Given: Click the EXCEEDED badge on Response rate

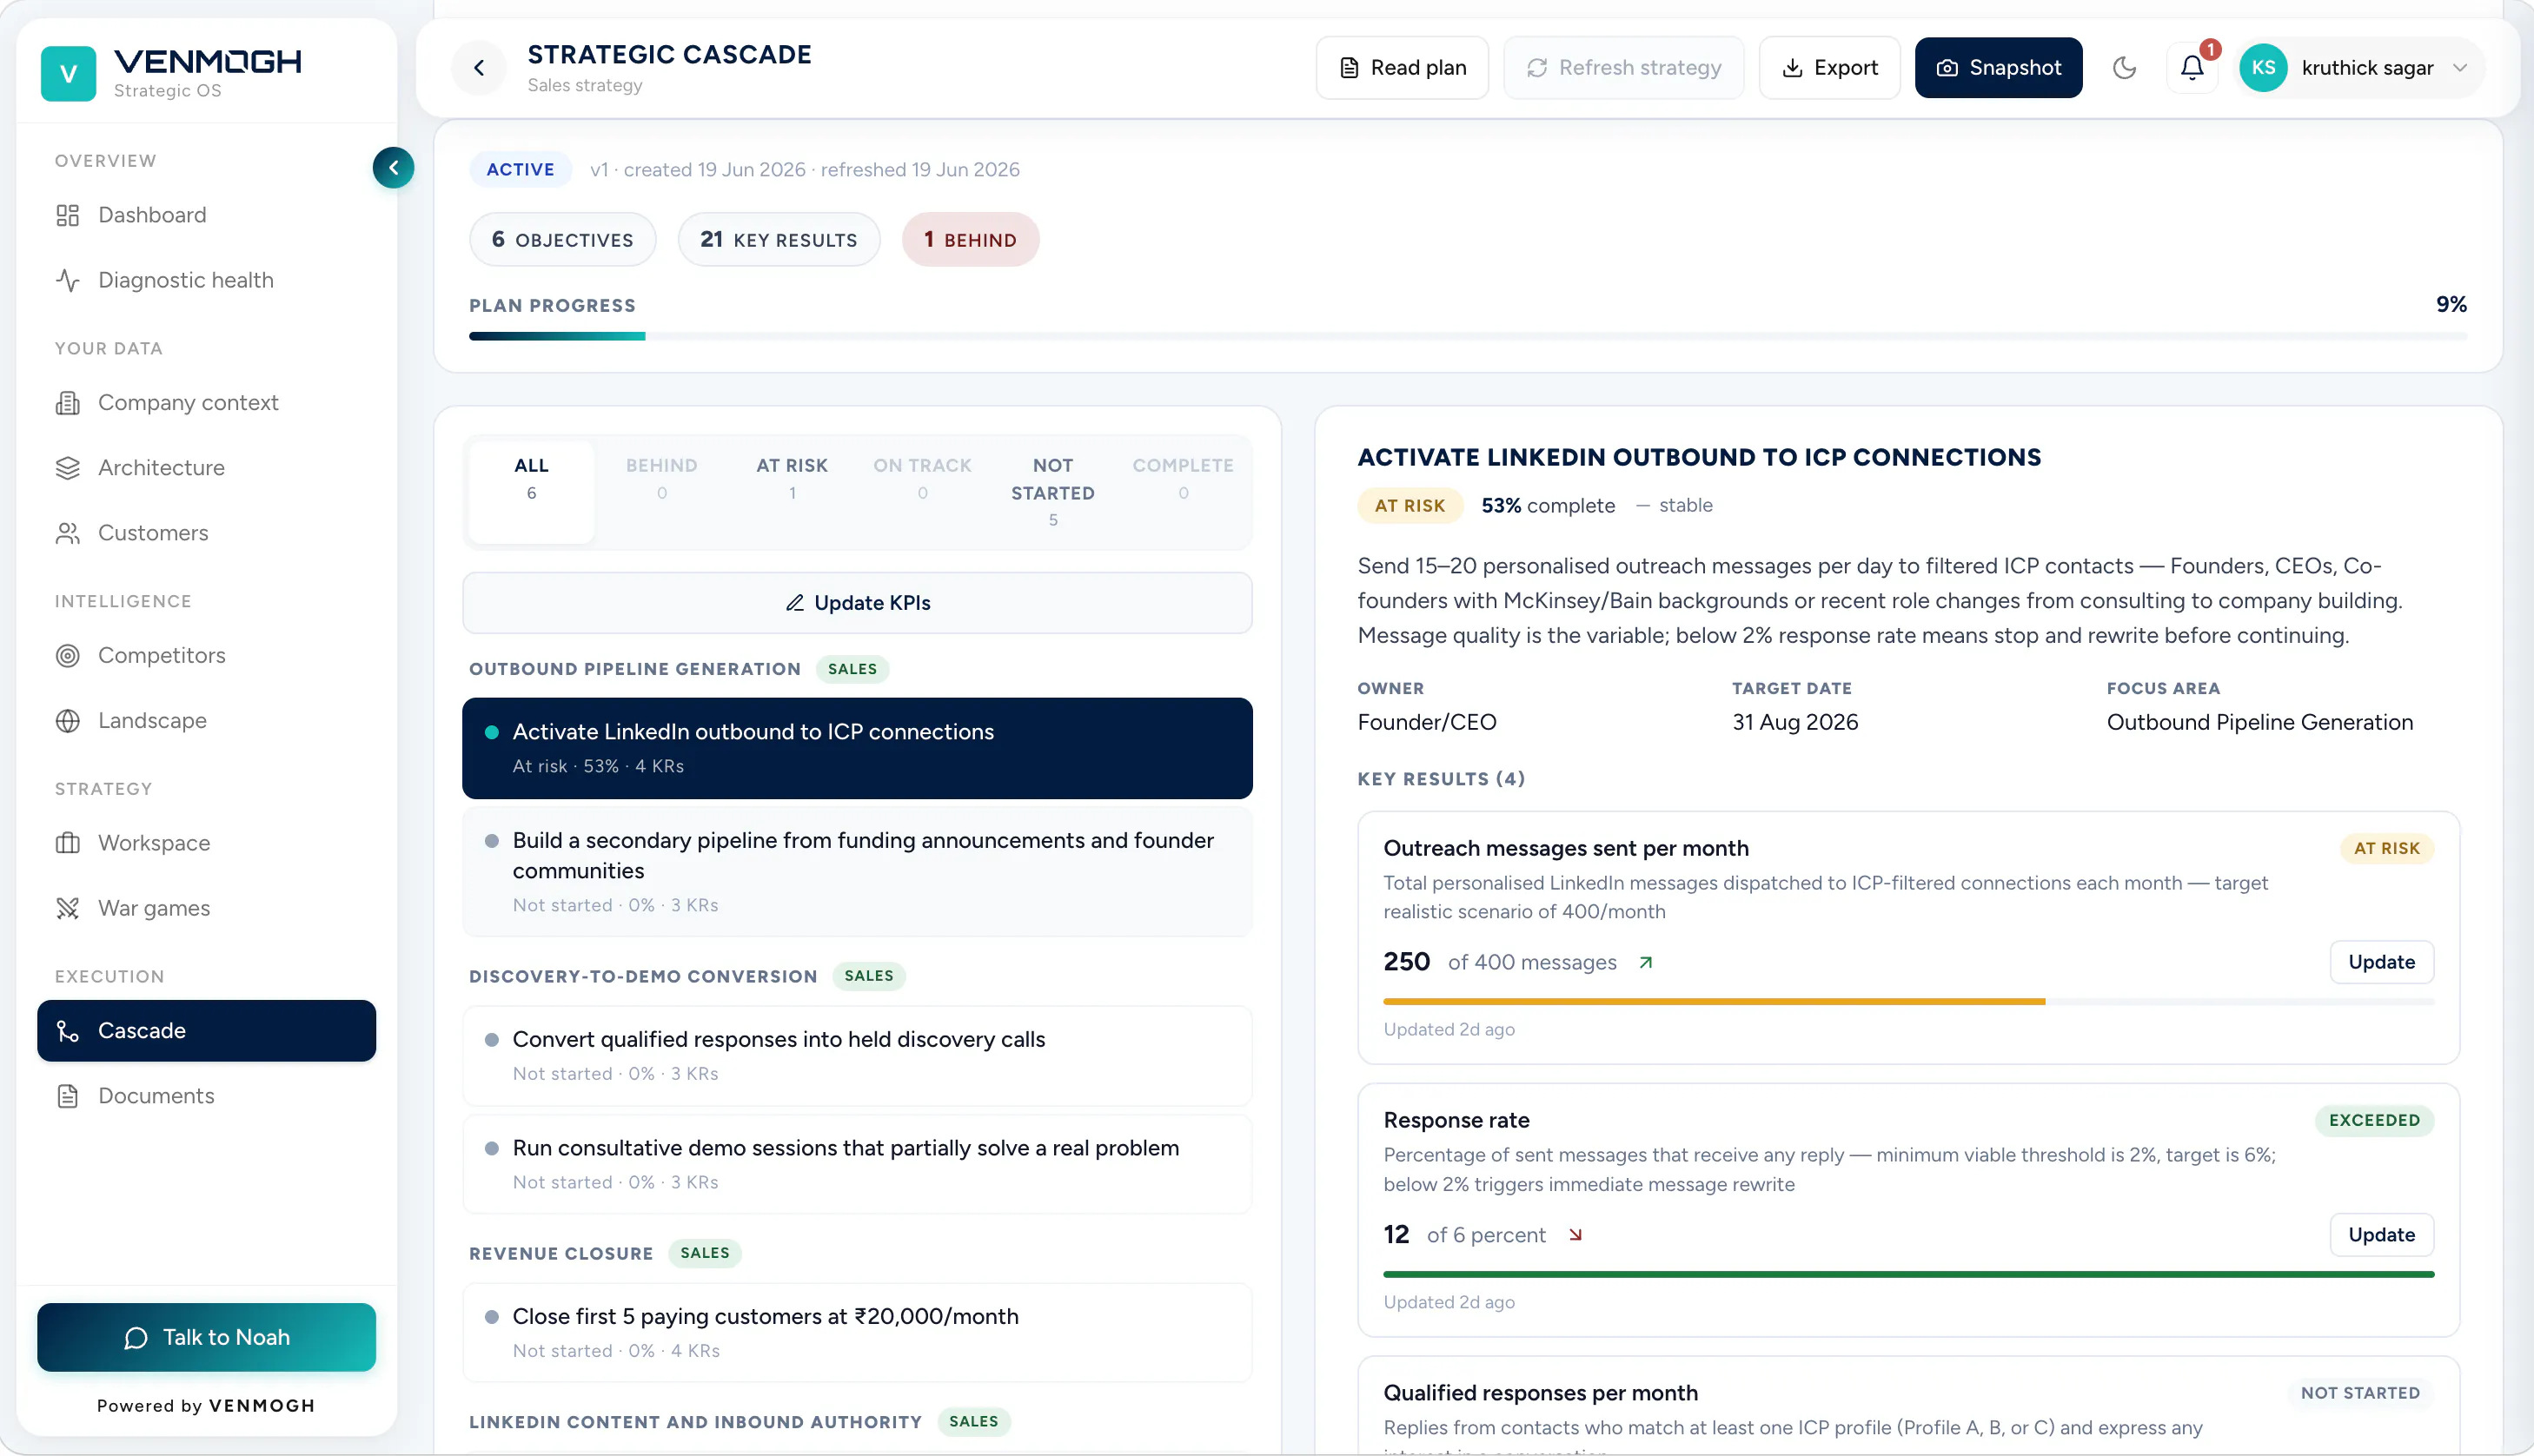Looking at the screenshot, I should coord(2374,1120).
